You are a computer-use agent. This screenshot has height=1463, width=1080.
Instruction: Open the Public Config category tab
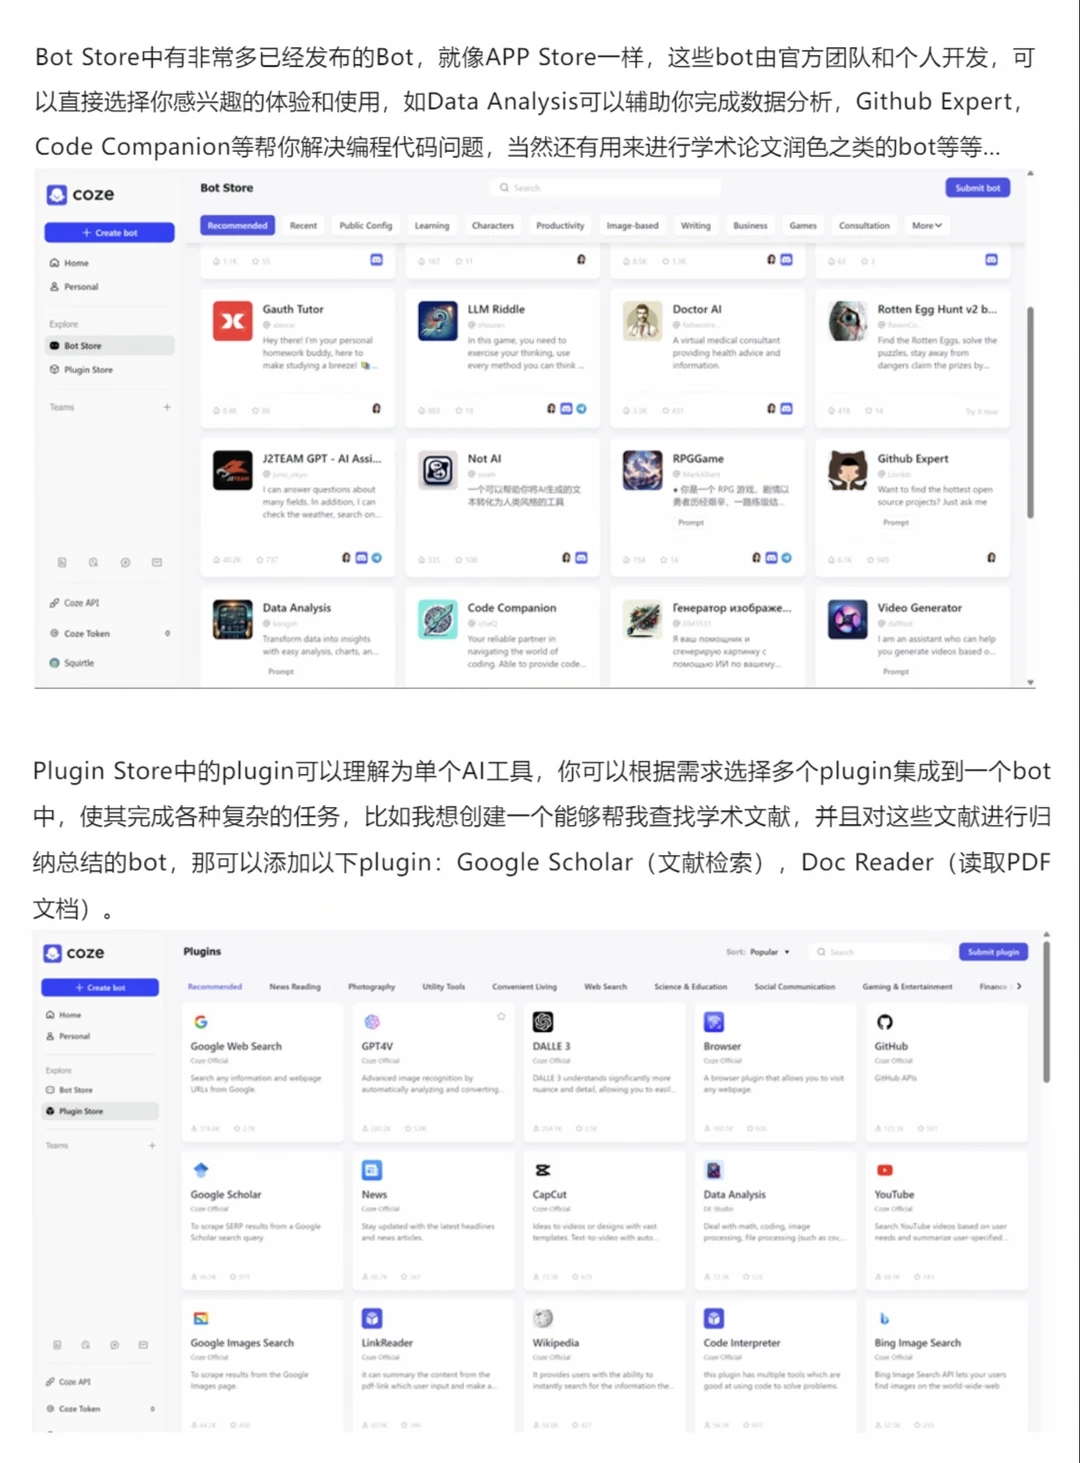tap(366, 226)
